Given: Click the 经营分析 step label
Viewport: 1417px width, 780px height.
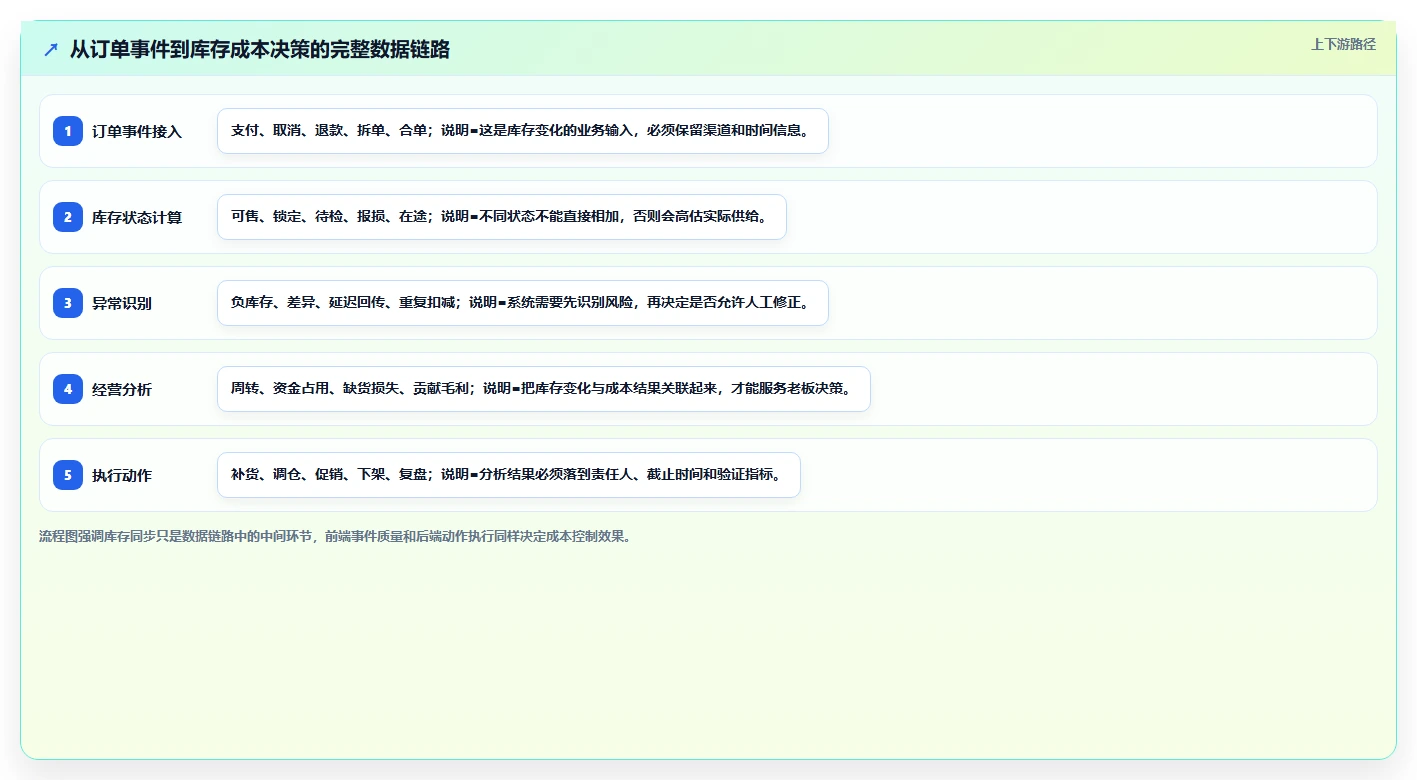Looking at the screenshot, I should click(x=122, y=389).
